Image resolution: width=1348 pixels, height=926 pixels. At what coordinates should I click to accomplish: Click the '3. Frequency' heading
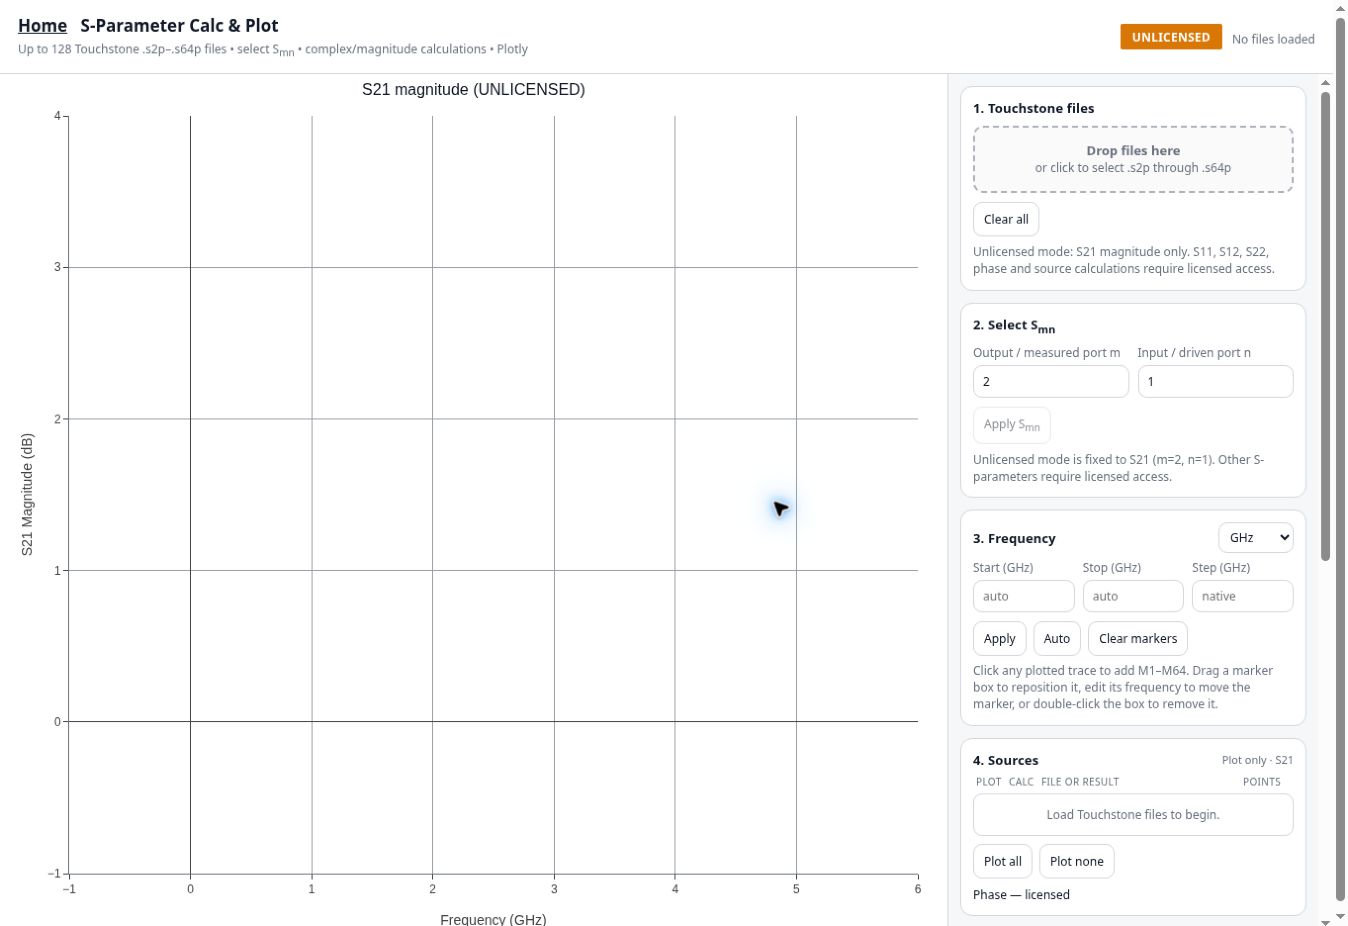(x=1014, y=538)
